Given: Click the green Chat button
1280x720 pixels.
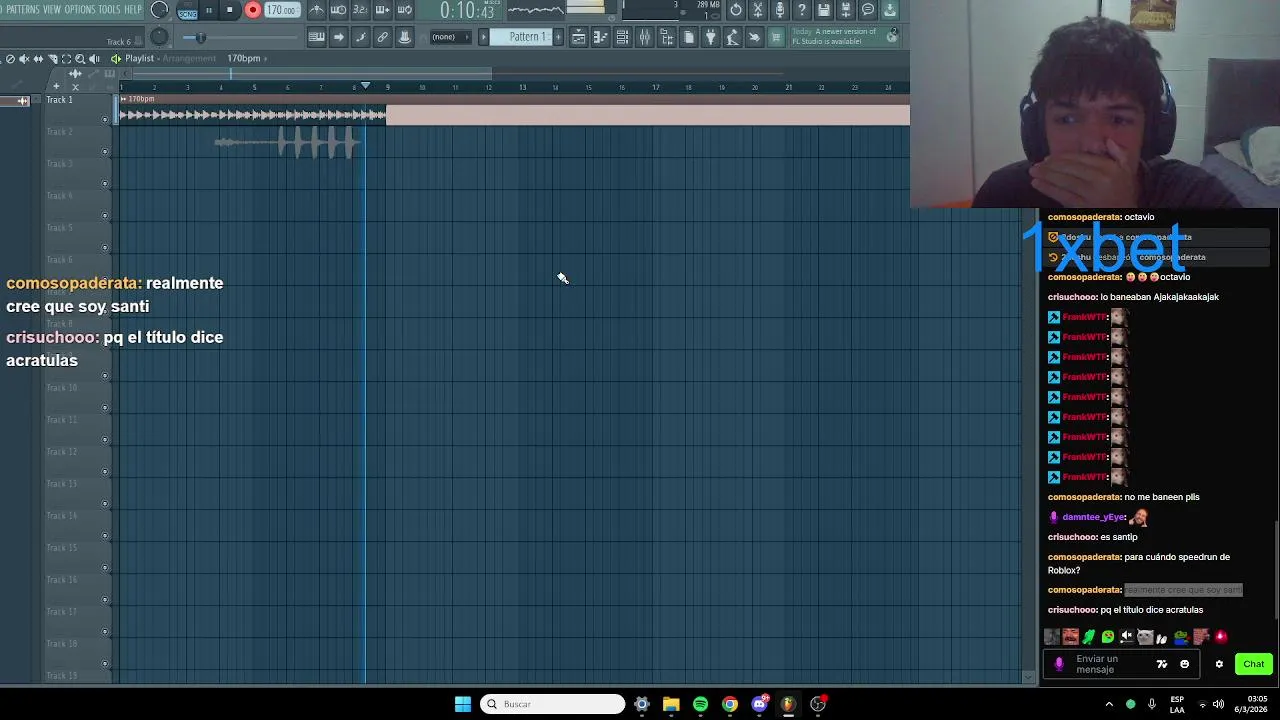Looking at the screenshot, I should [x=1253, y=664].
